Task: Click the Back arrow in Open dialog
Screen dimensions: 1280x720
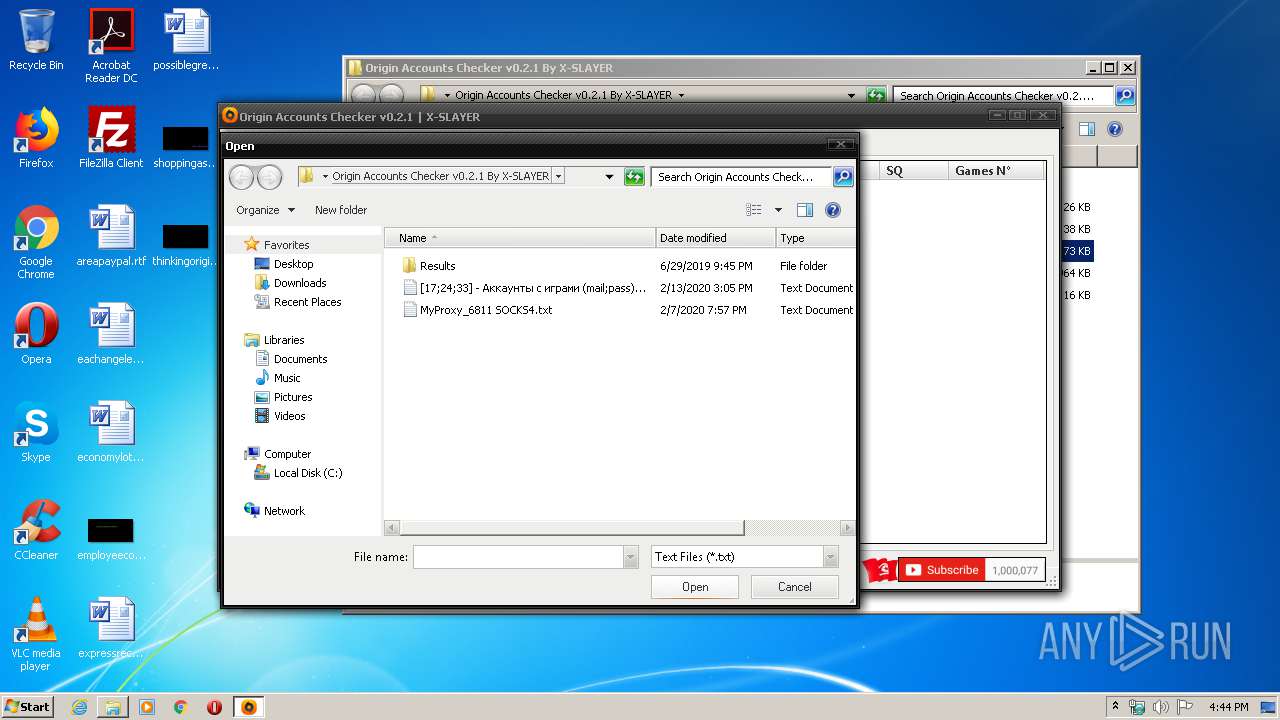Action: tap(242, 177)
